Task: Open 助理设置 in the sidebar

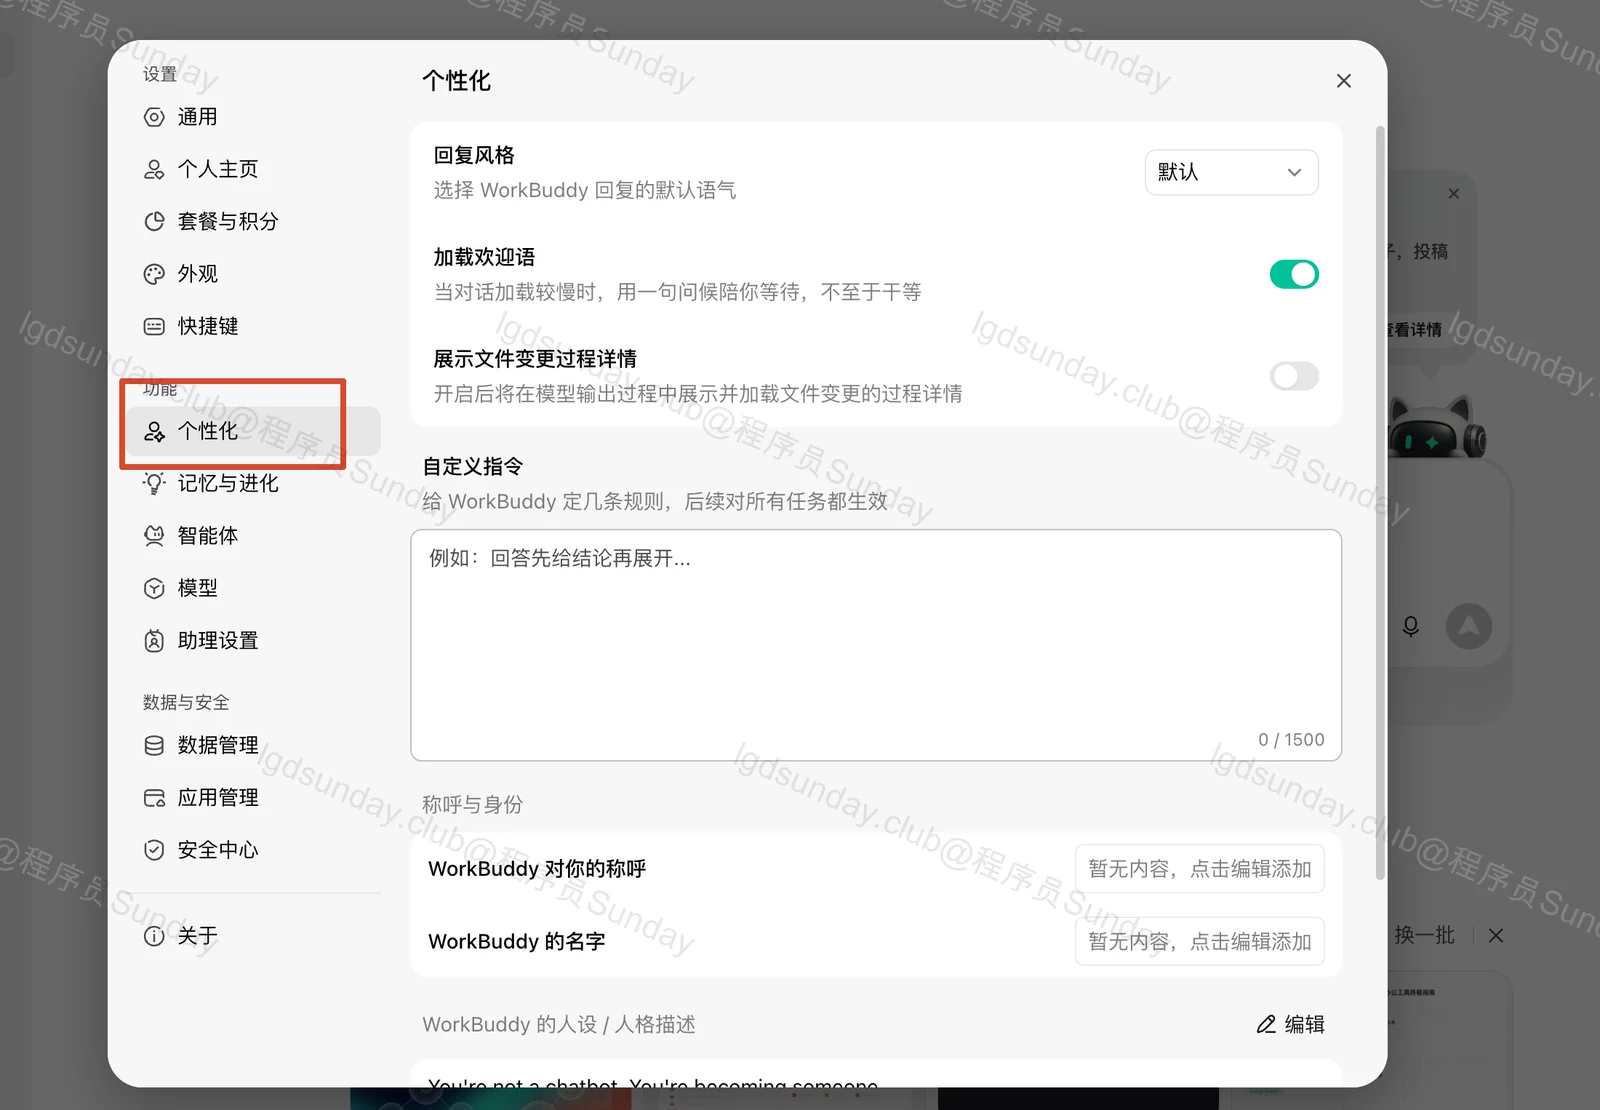Action: coord(254,641)
